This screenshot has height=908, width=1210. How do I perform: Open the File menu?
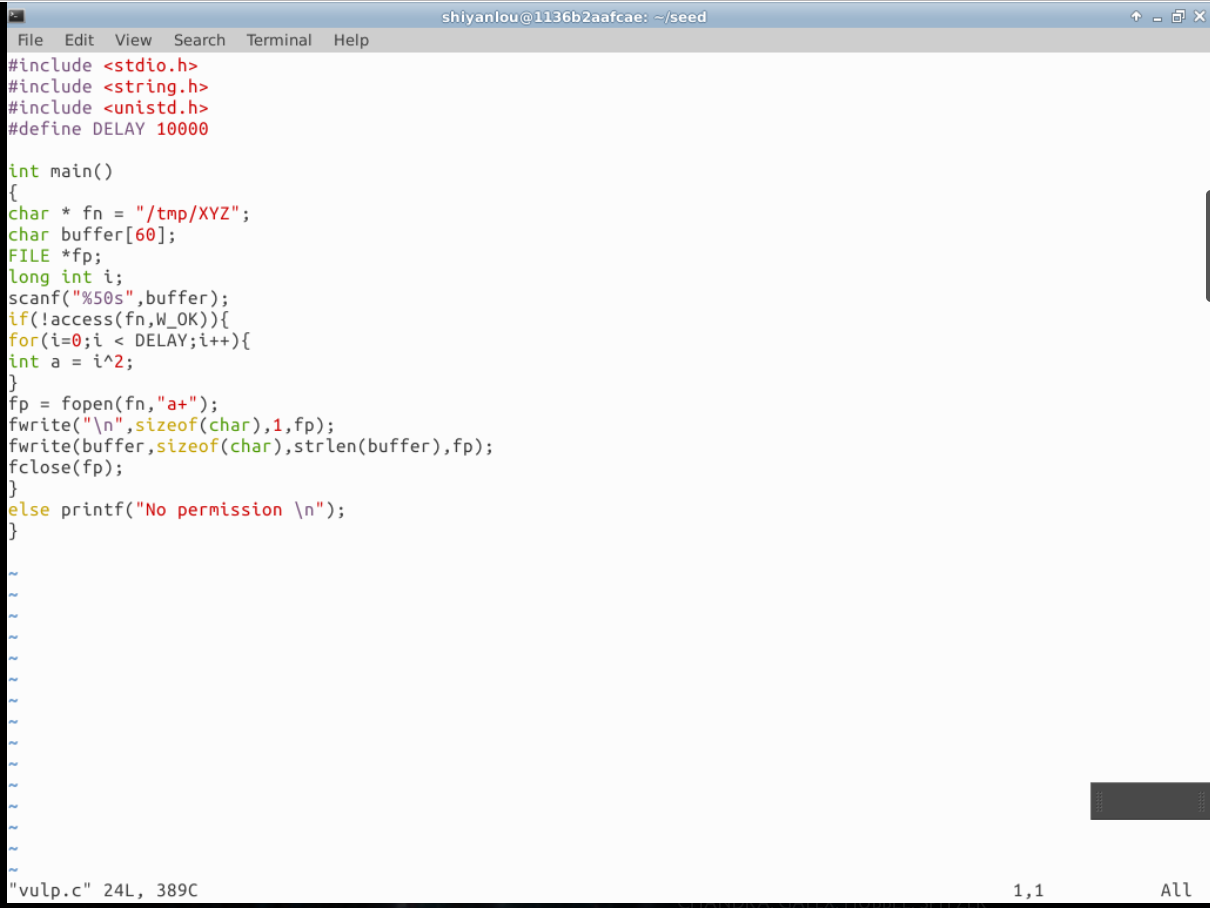30,40
